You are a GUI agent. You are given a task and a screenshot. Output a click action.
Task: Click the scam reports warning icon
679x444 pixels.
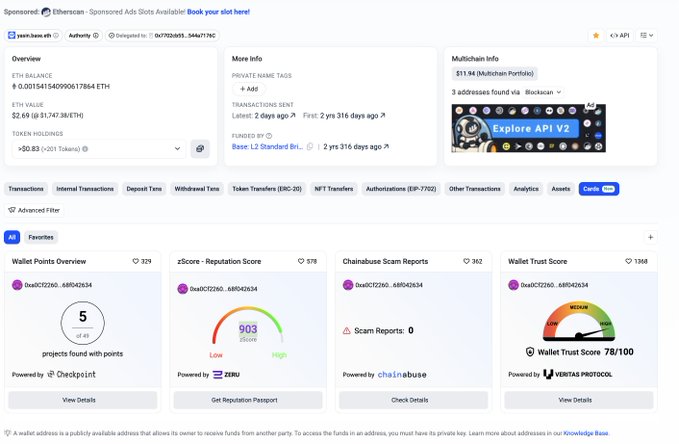coord(347,331)
